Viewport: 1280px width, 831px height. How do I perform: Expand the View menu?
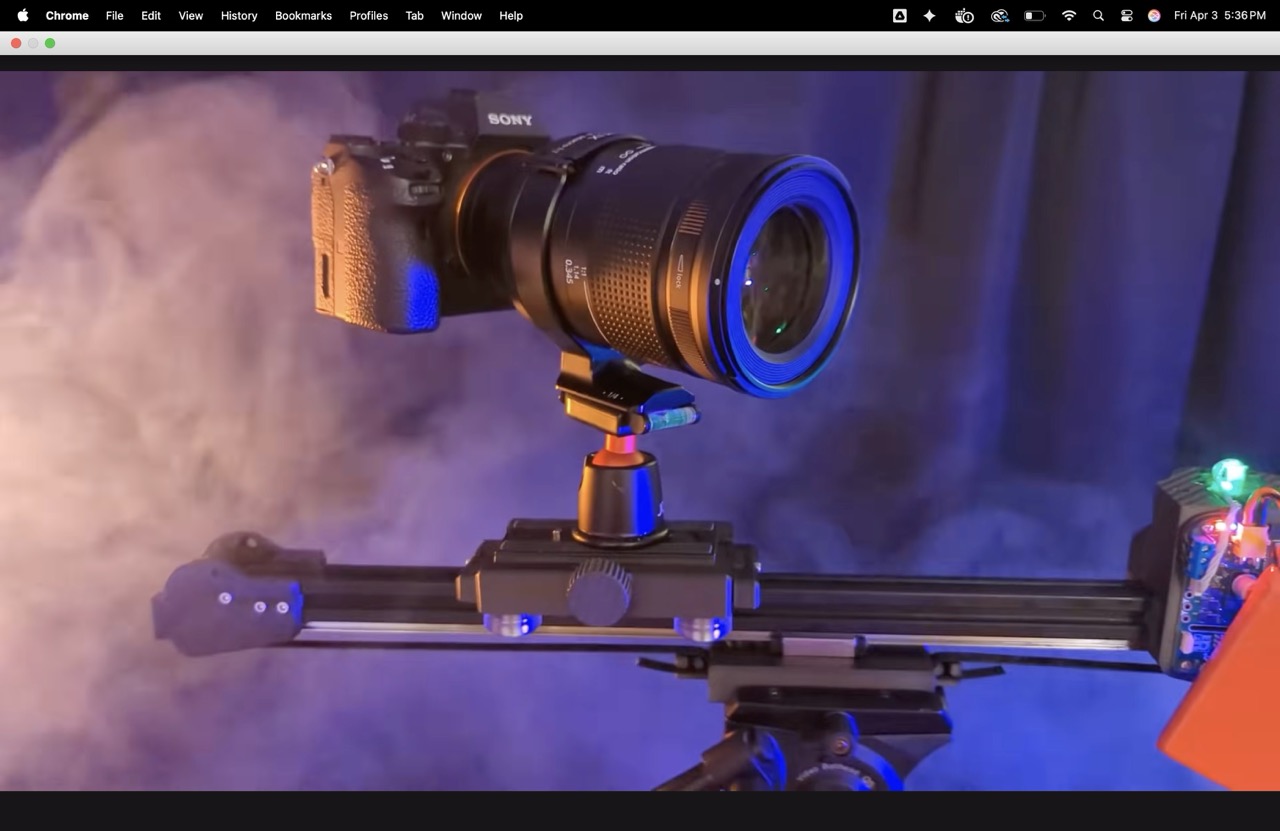[x=190, y=15]
